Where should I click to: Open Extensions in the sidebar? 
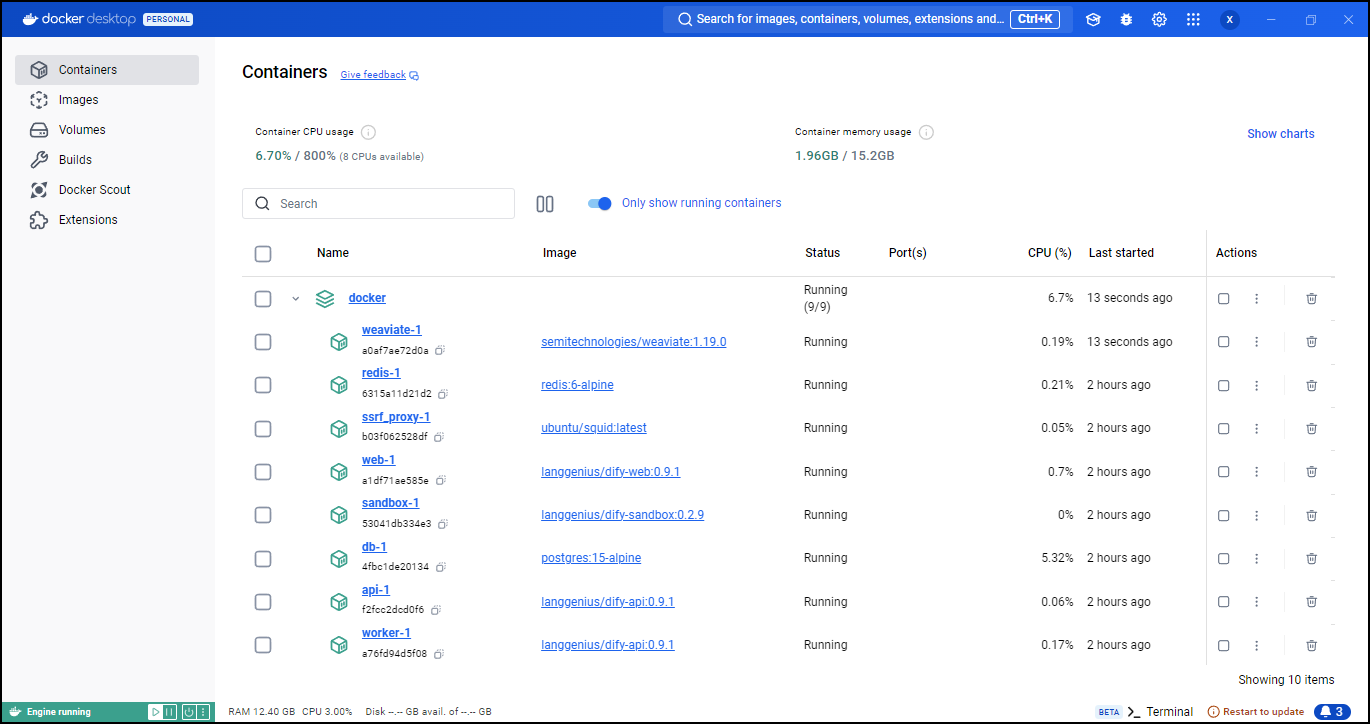(x=107, y=220)
